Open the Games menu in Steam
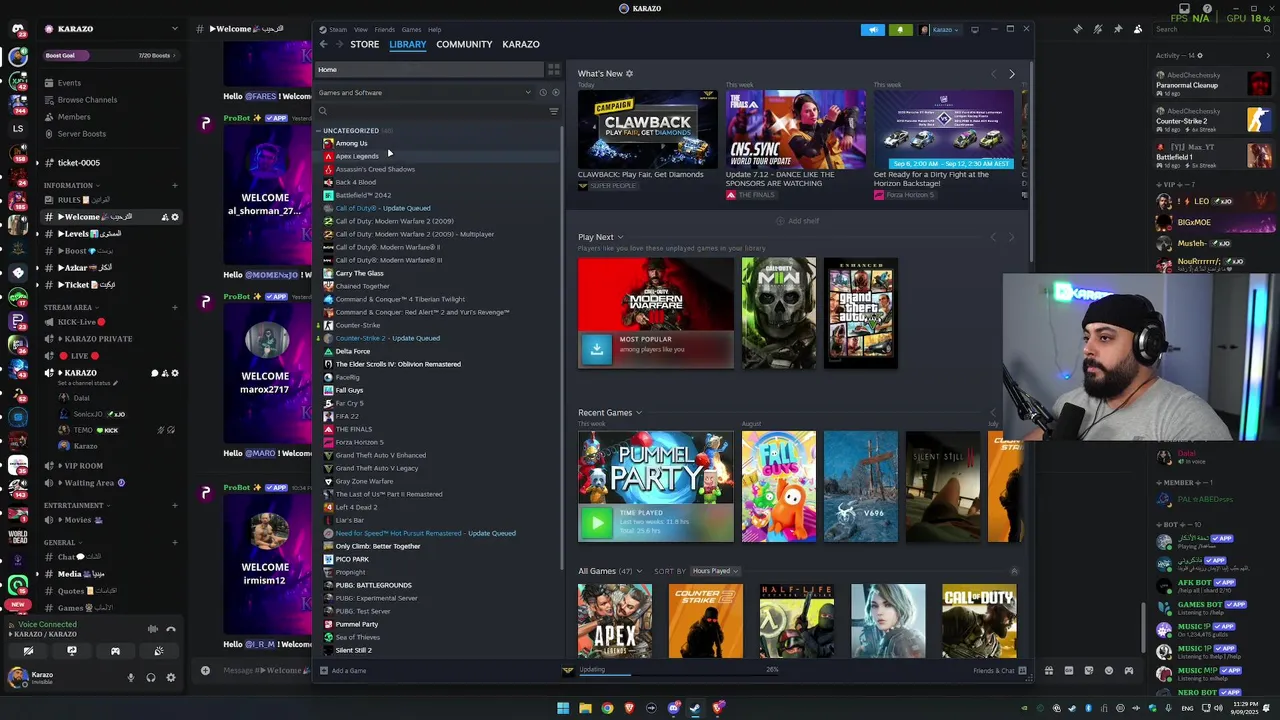 [411, 30]
